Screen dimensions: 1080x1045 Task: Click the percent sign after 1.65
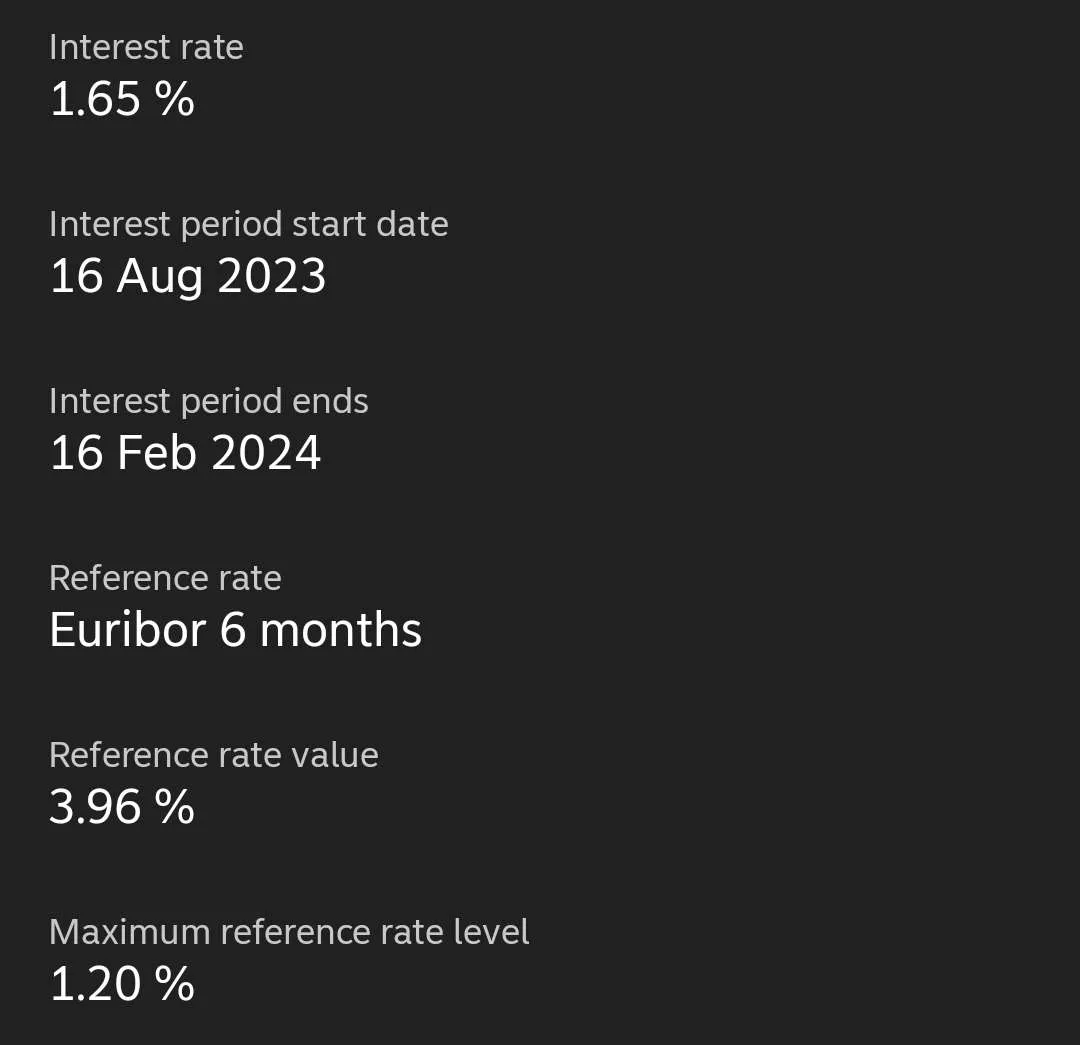click(x=174, y=100)
